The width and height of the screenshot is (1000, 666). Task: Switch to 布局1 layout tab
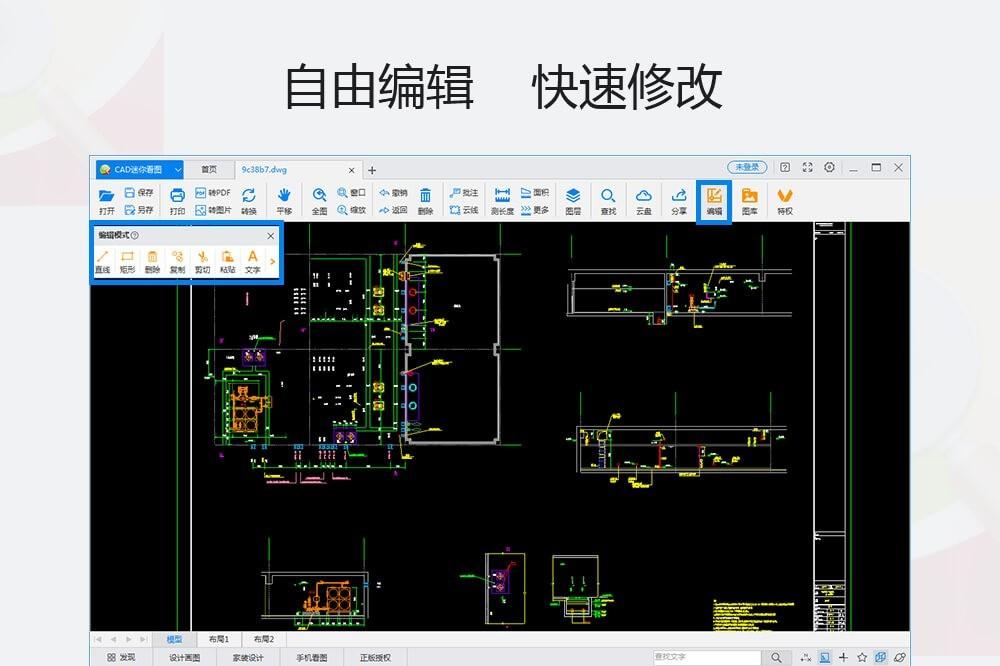point(219,639)
